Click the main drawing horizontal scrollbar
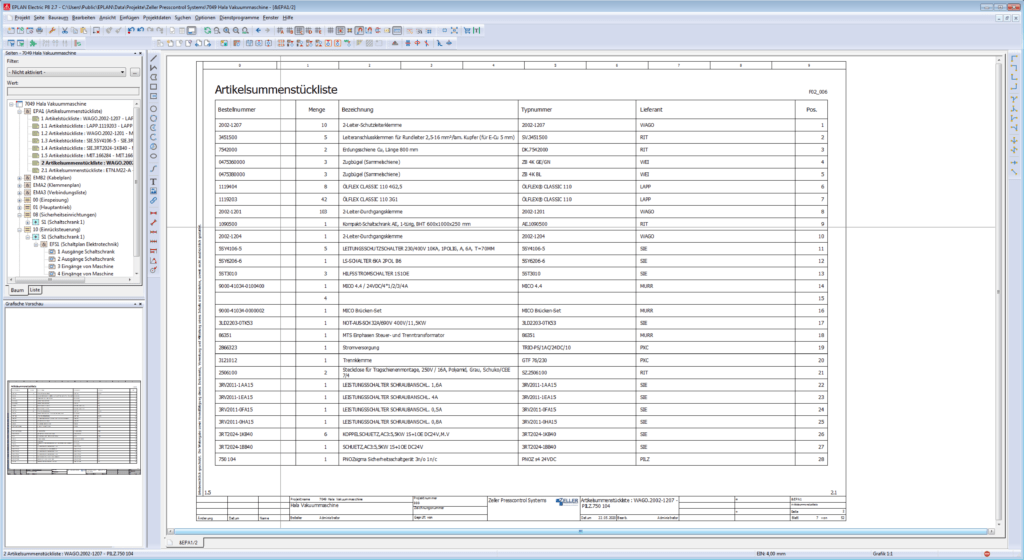The width and height of the screenshot is (1024, 560). click(x=580, y=531)
